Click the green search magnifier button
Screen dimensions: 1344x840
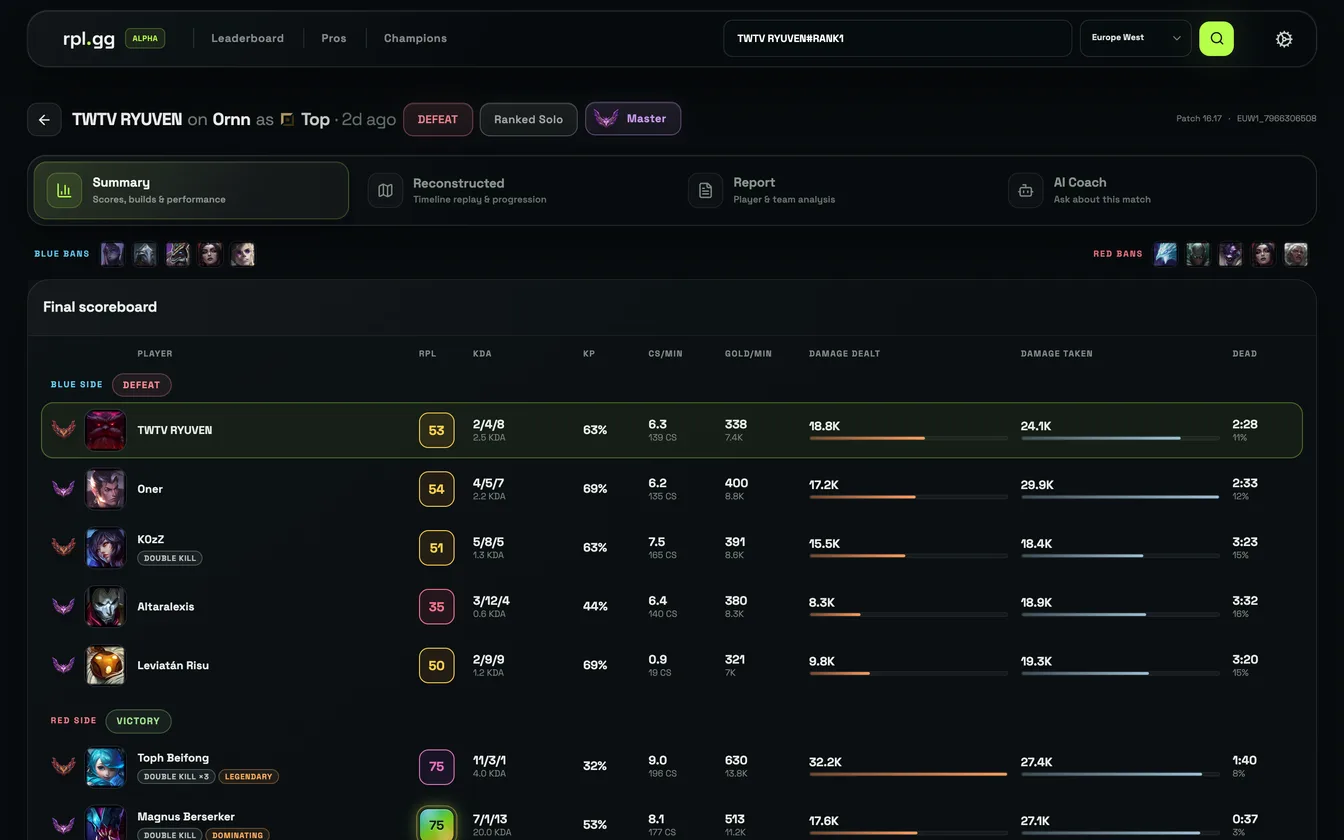click(x=1216, y=38)
